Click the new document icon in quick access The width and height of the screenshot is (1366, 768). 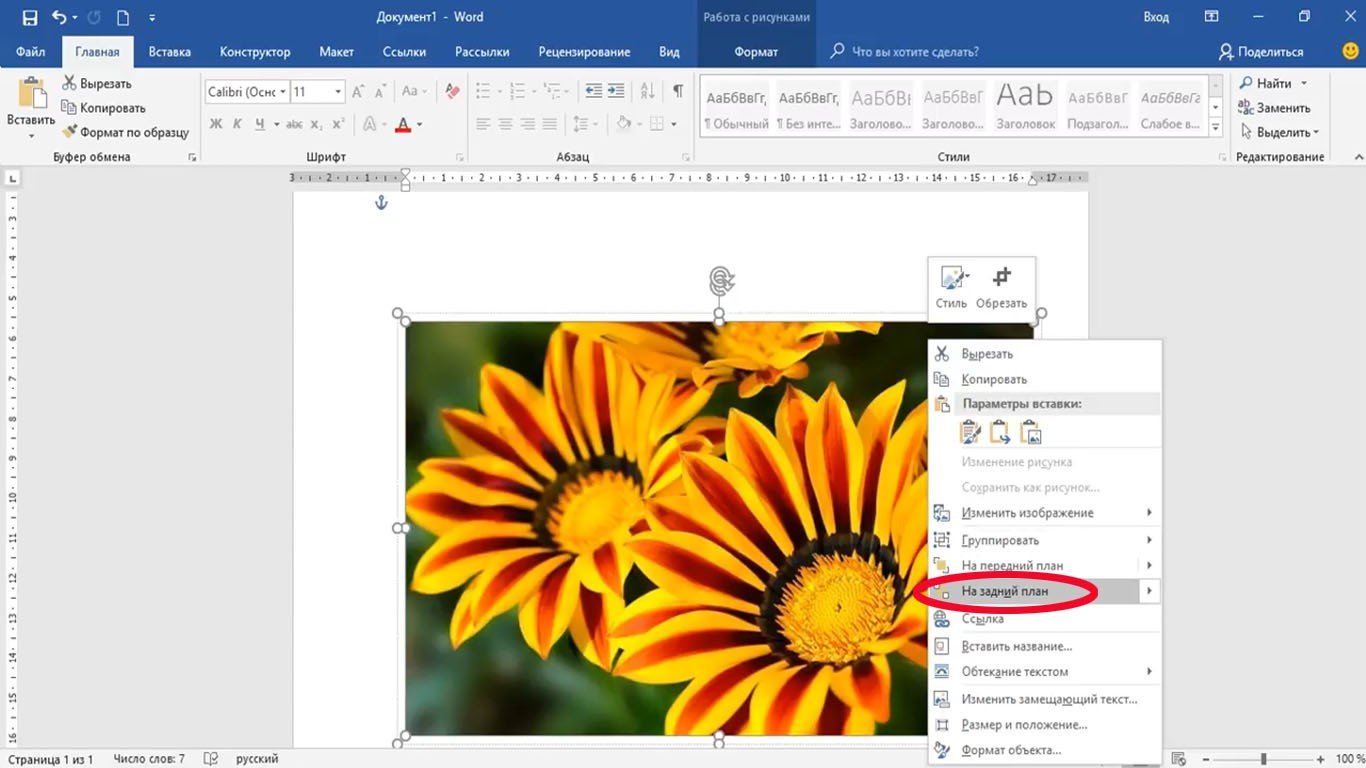tap(122, 17)
